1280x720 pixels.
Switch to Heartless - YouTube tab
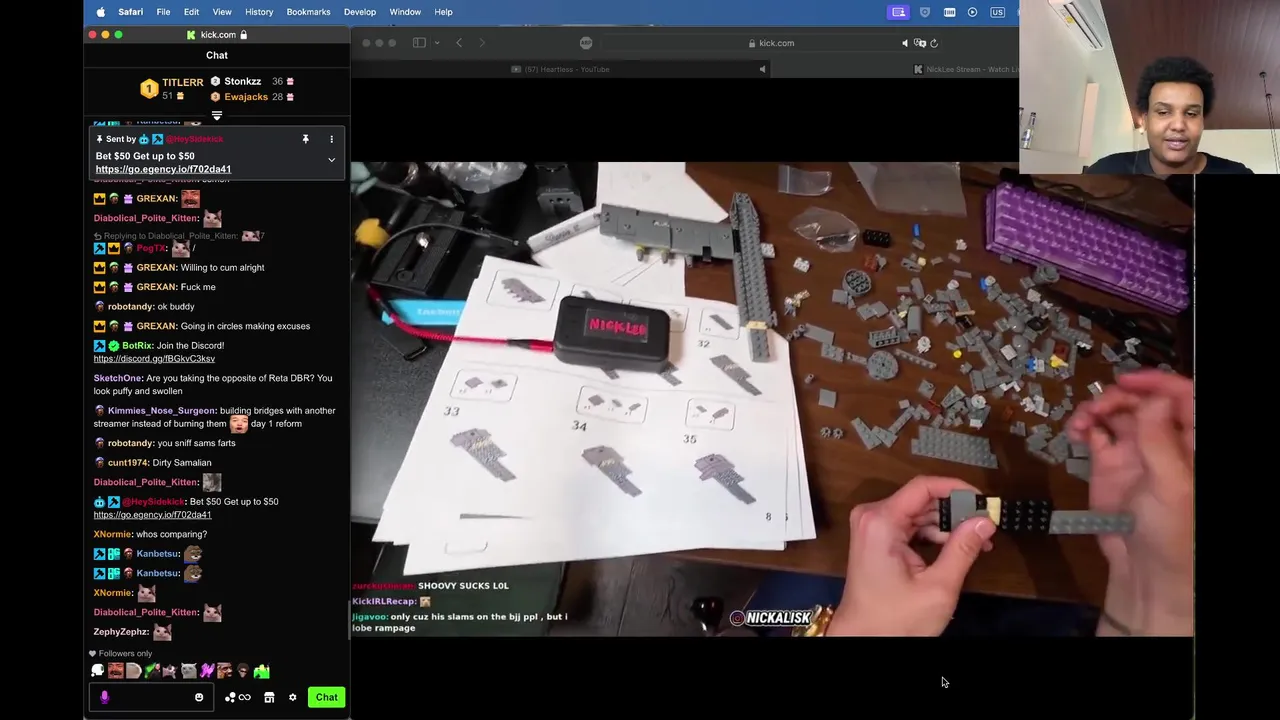(560, 69)
